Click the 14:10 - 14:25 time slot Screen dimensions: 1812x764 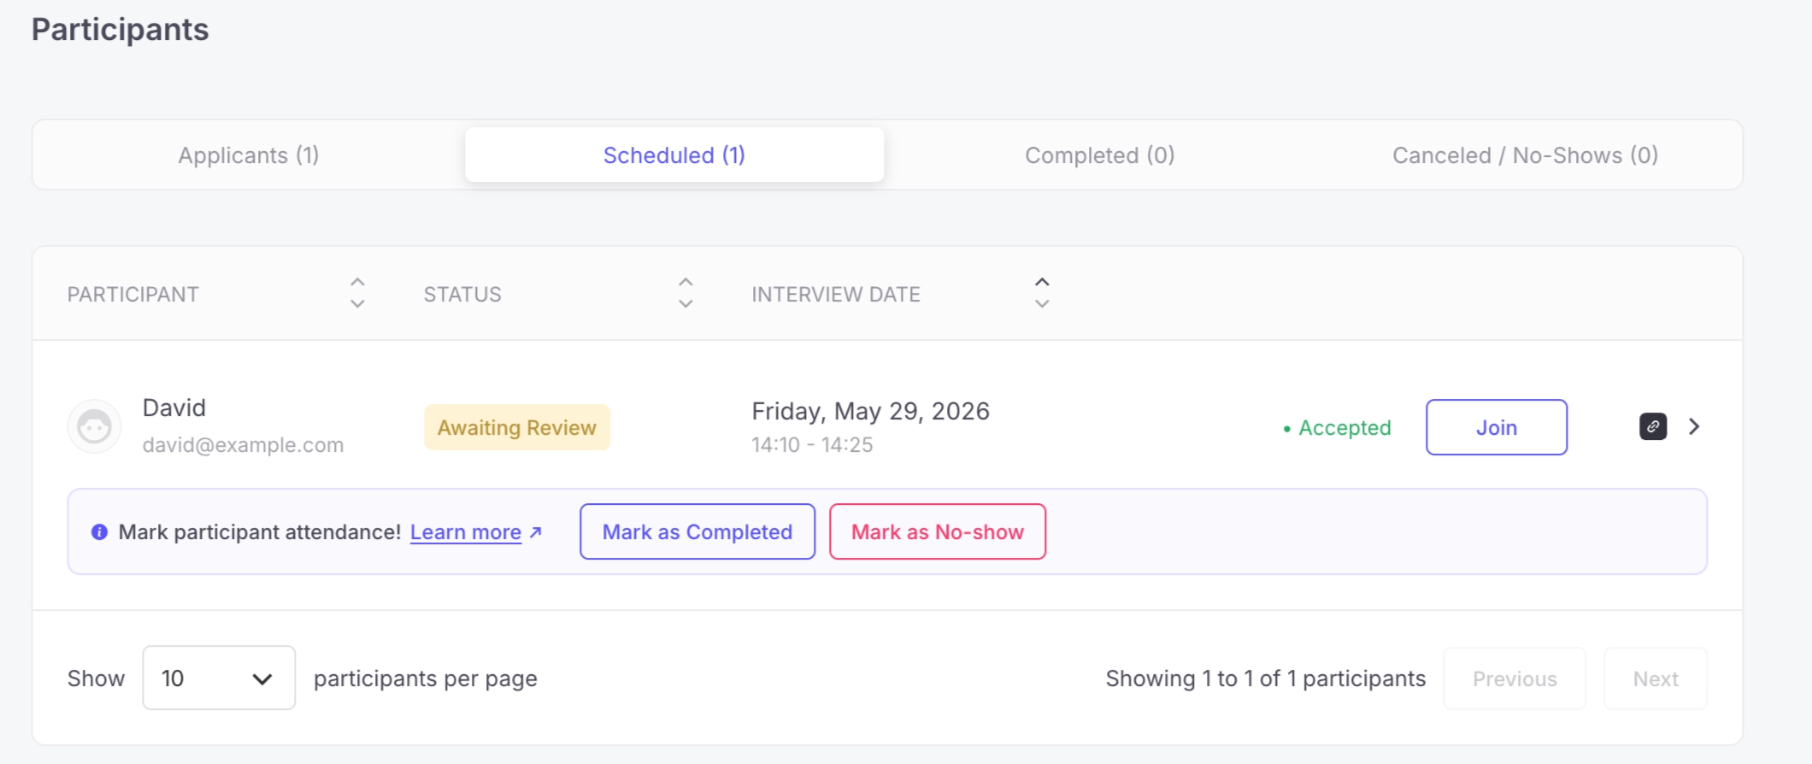[x=812, y=445]
